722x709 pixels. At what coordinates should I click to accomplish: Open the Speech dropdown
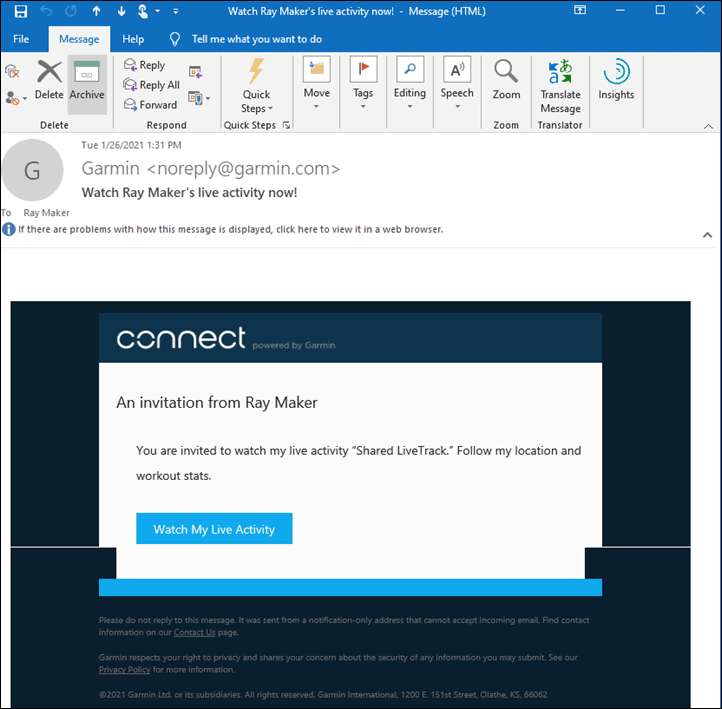click(x=457, y=83)
